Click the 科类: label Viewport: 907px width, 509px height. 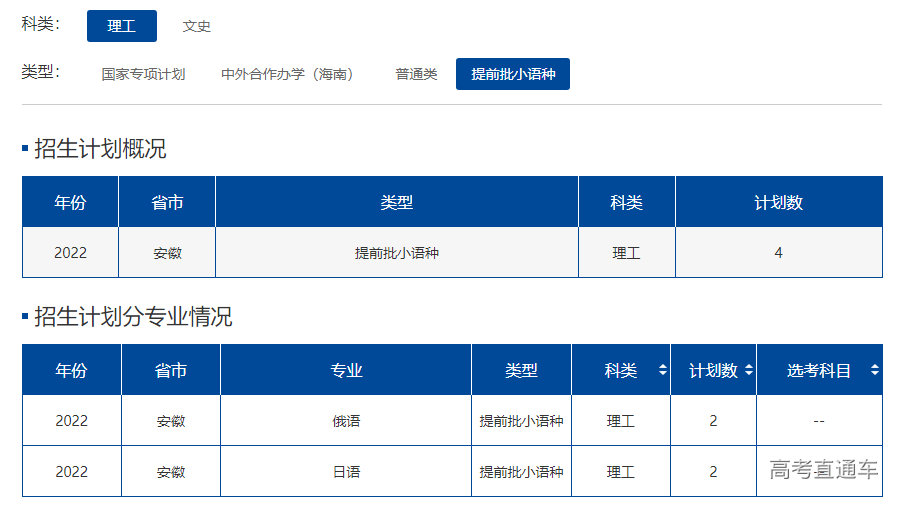[x=40, y=24]
